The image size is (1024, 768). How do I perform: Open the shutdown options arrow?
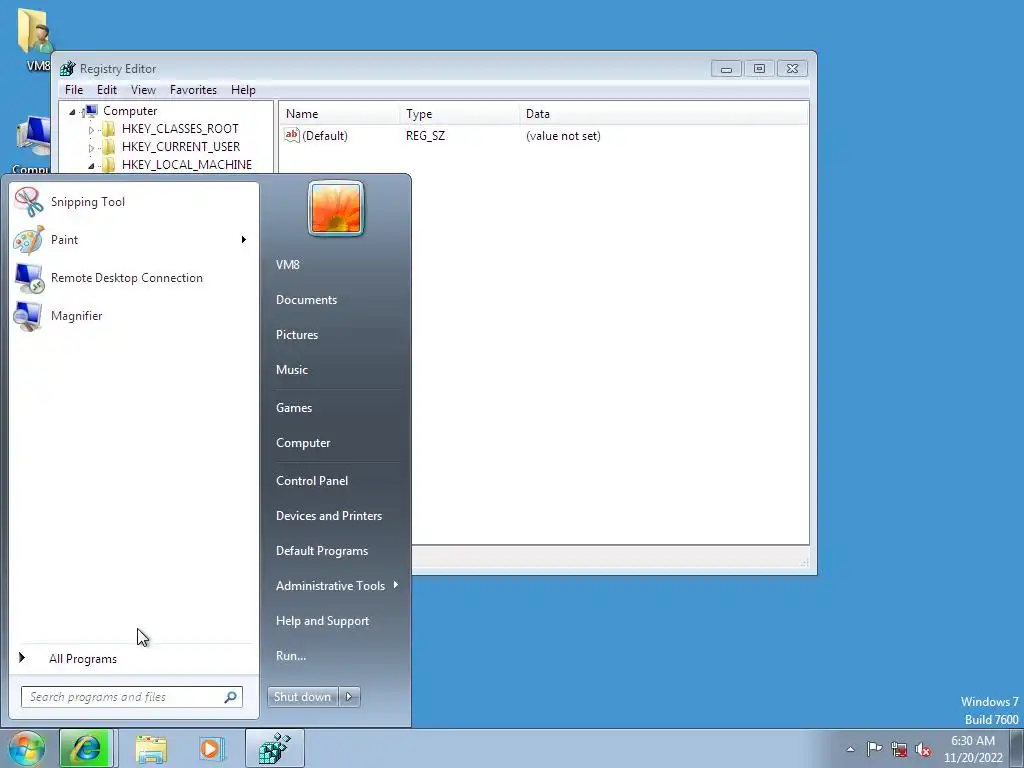point(349,697)
